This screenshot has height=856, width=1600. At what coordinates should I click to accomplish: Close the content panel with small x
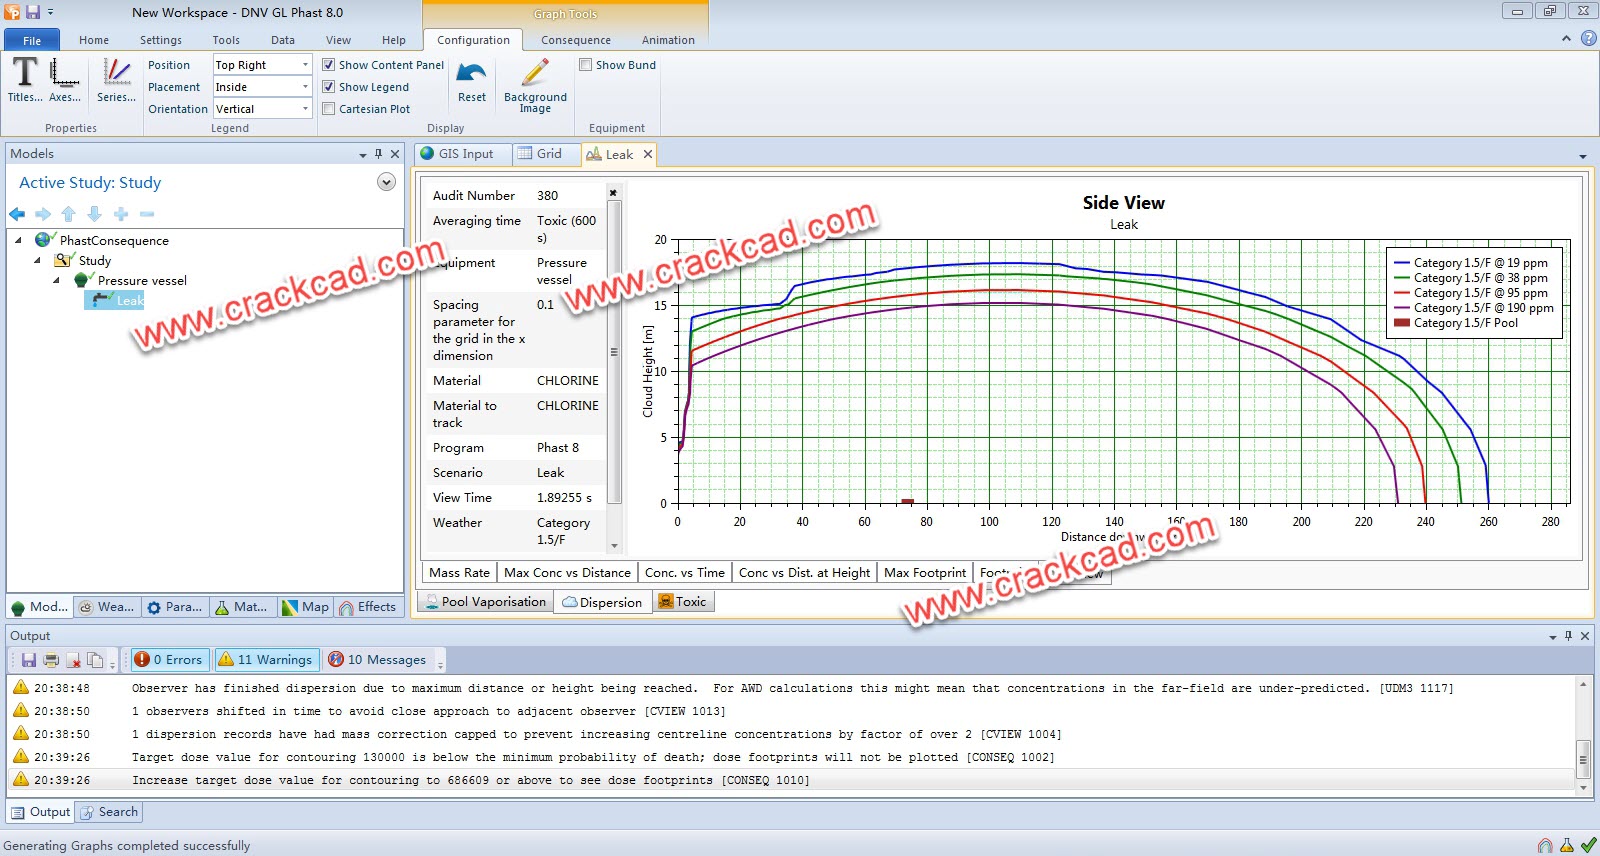[613, 193]
